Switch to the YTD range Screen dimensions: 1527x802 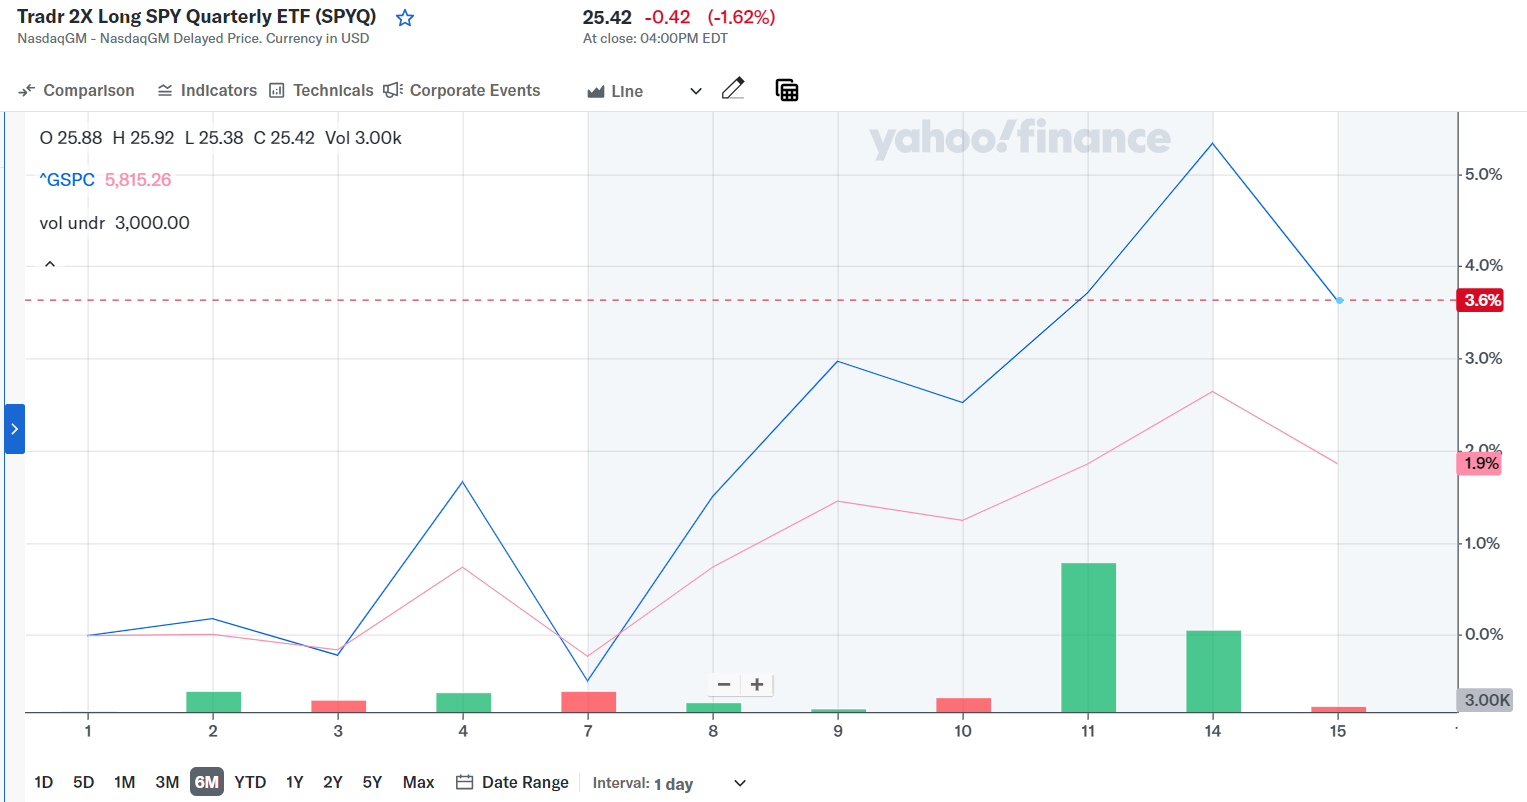pyautogui.click(x=250, y=782)
